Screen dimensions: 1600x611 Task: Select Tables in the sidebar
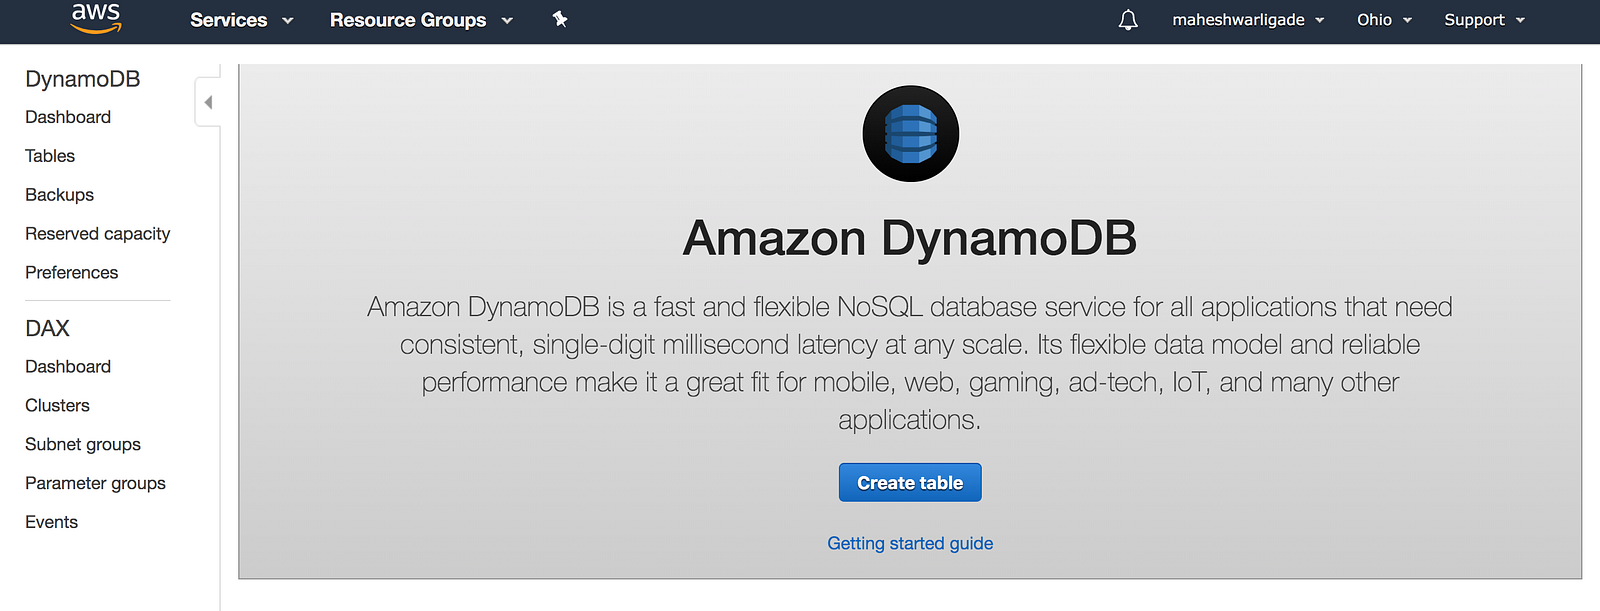click(50, 156)
